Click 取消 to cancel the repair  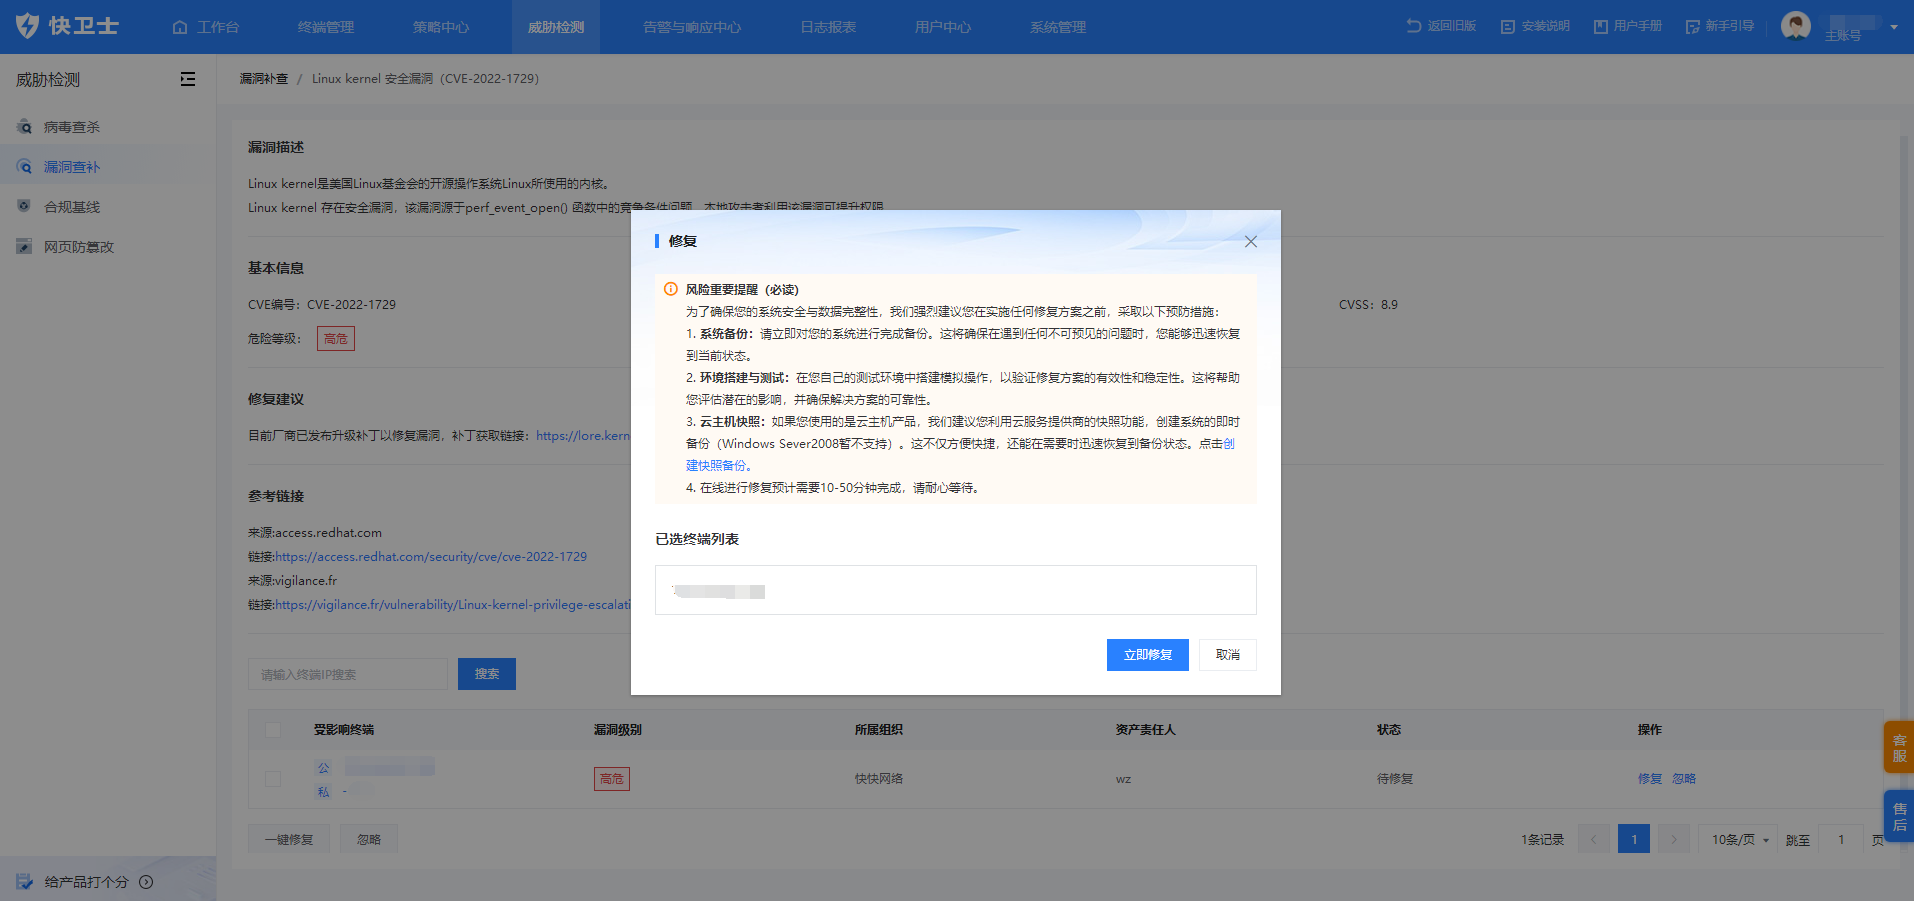click(x=1227, y=655)
